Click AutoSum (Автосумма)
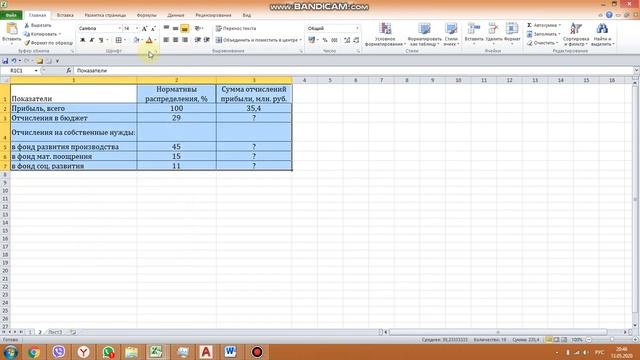Viewport: 640px width, 360px height. tap(544, 25)
